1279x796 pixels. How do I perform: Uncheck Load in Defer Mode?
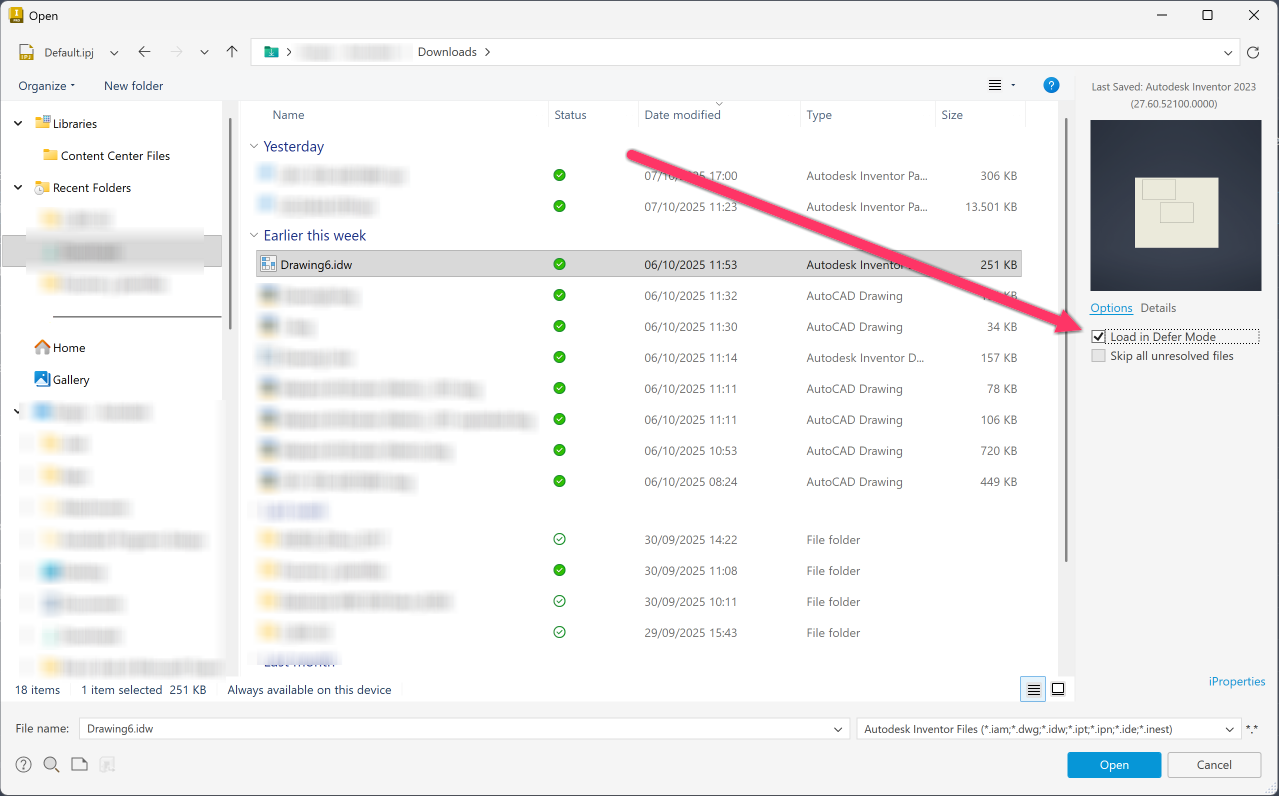(x=1099, y=337)
